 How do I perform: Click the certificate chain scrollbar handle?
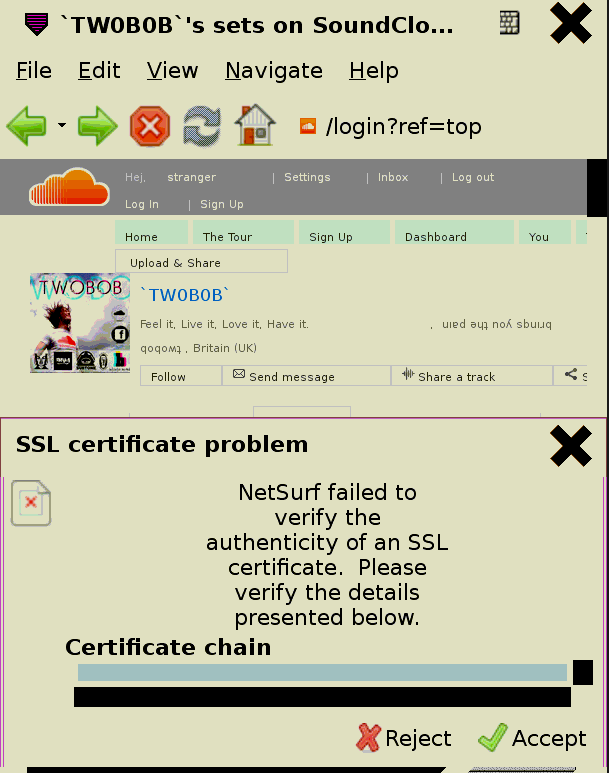[583, 672]
